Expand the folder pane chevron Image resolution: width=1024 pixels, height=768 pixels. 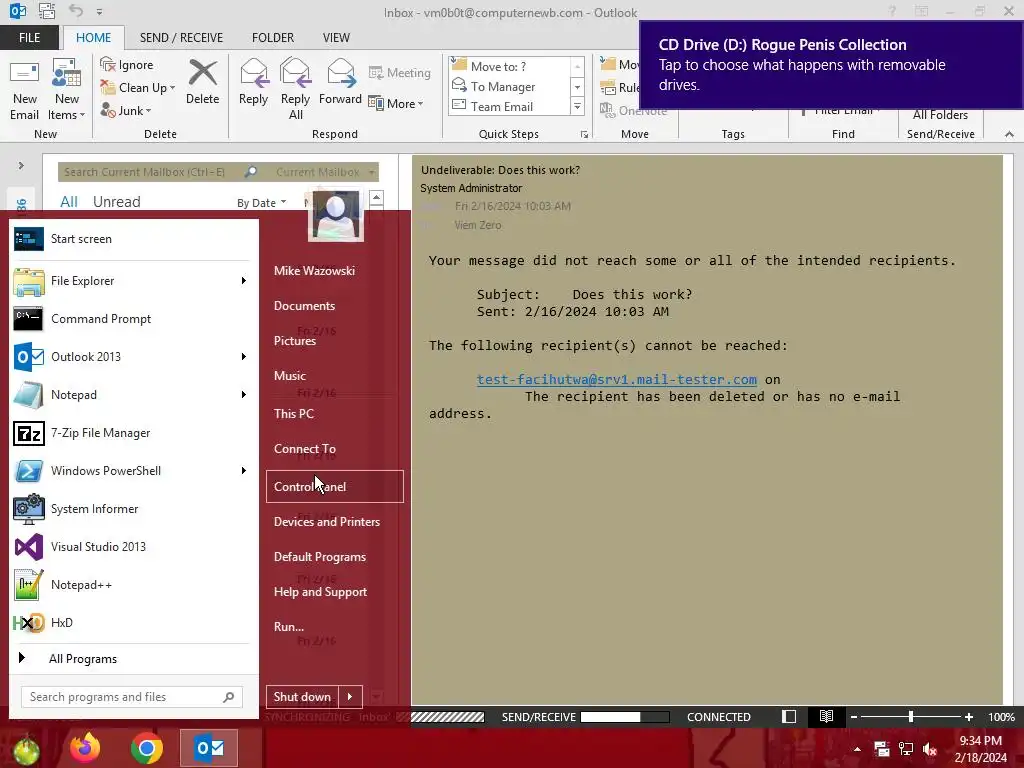[x=21, y=166]
